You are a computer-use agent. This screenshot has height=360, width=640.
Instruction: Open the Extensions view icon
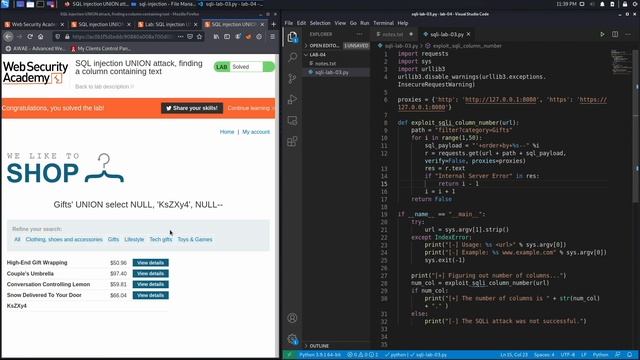292,142
